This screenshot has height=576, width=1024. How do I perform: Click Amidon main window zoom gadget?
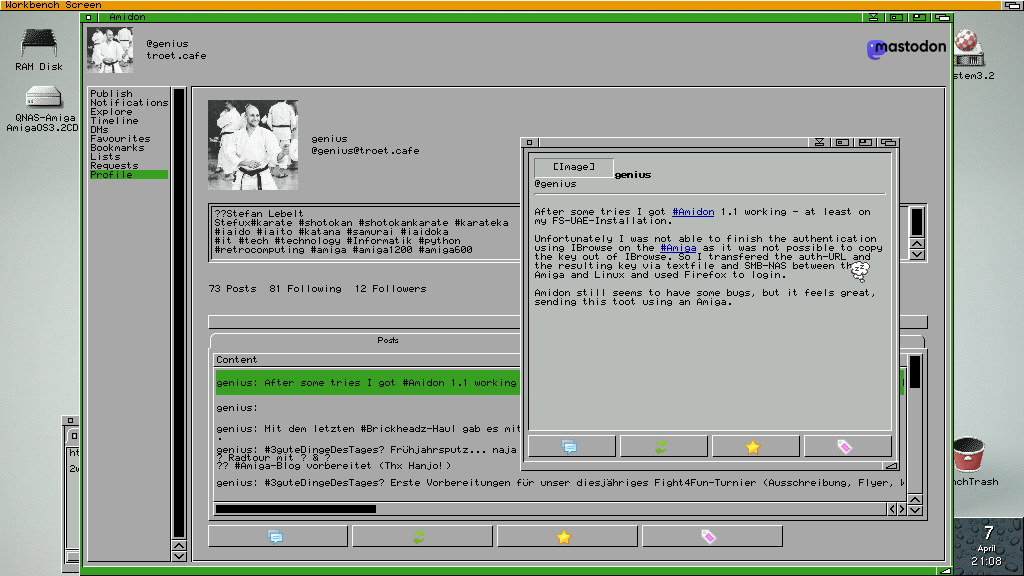[x=919, y=17]
